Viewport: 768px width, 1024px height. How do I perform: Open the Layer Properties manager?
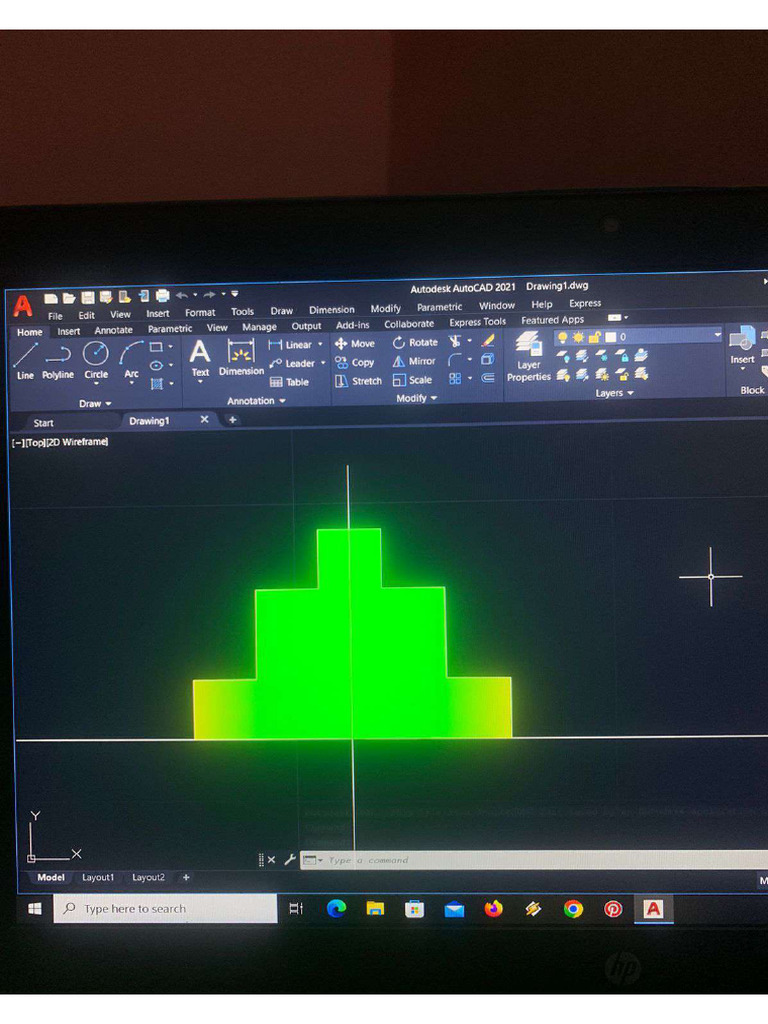(x=528, y=356)
